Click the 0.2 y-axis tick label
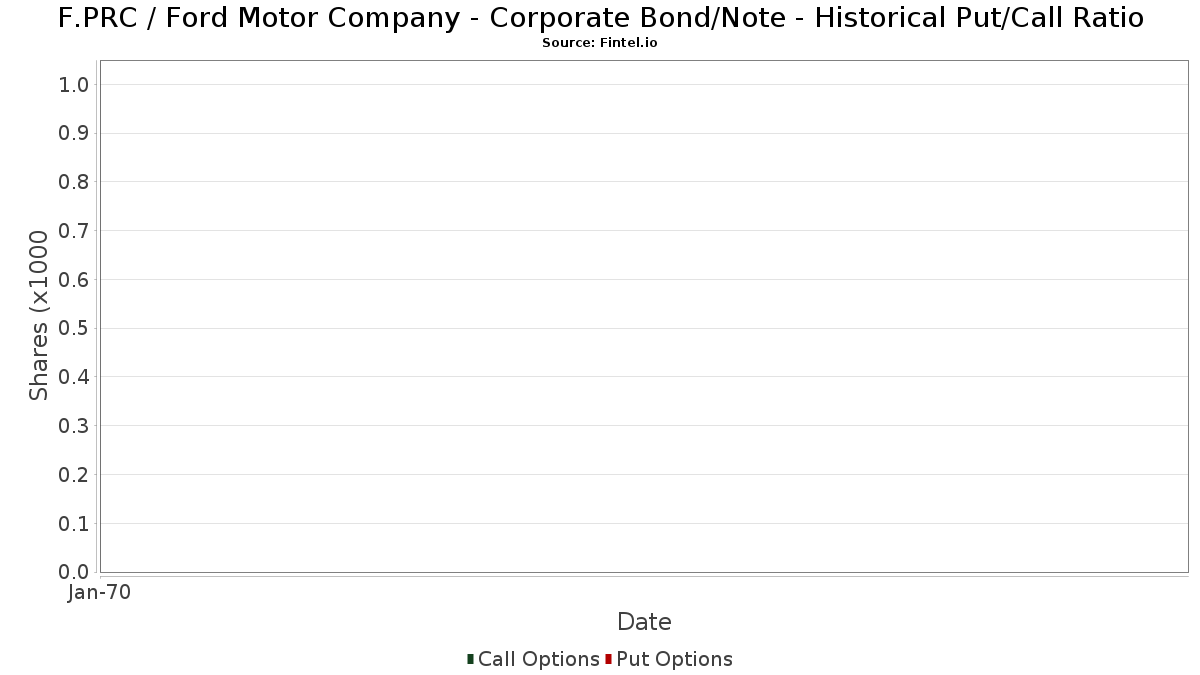Viewport: 1200px width, 675px height. [x=75, y=475]
